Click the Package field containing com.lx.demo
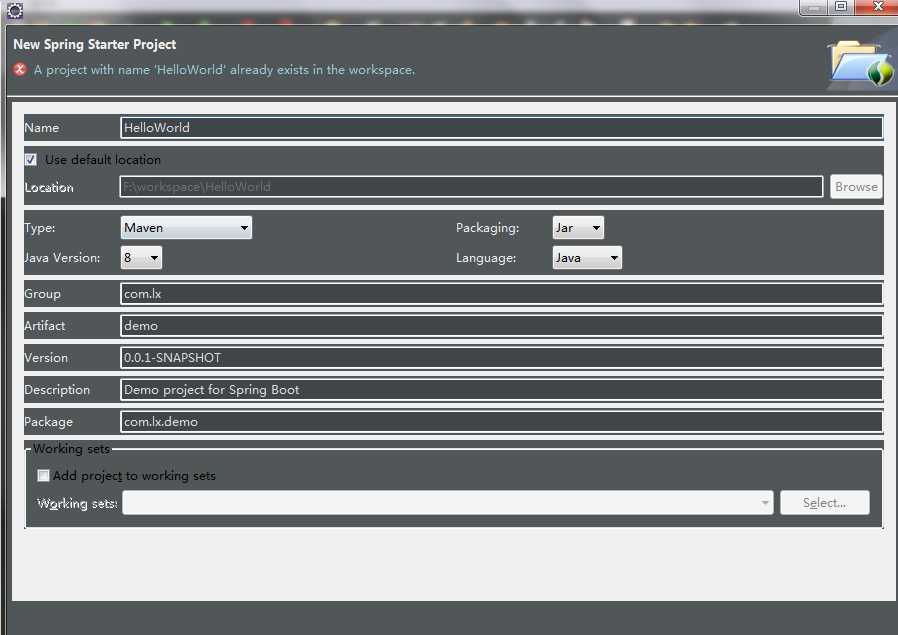 (501, 422)
